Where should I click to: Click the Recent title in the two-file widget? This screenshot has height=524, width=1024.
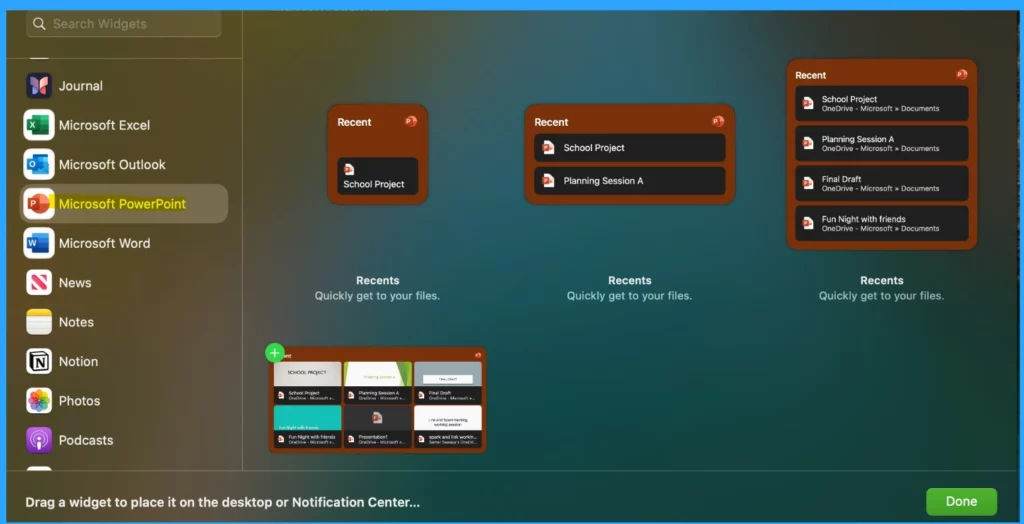551,122
